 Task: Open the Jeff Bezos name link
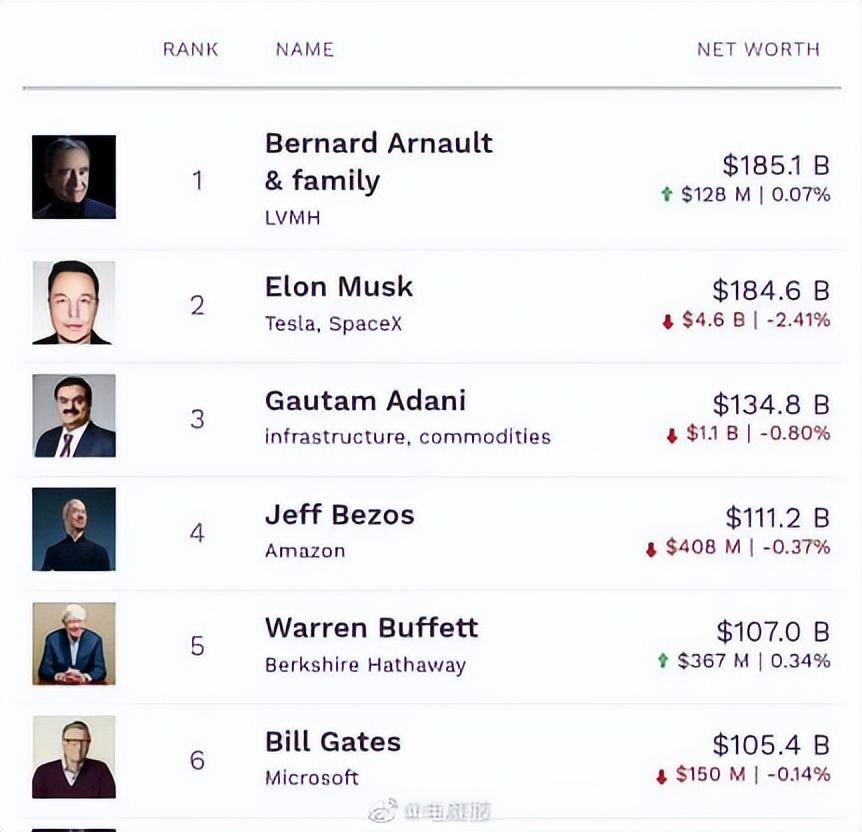(x=339, y=515)
